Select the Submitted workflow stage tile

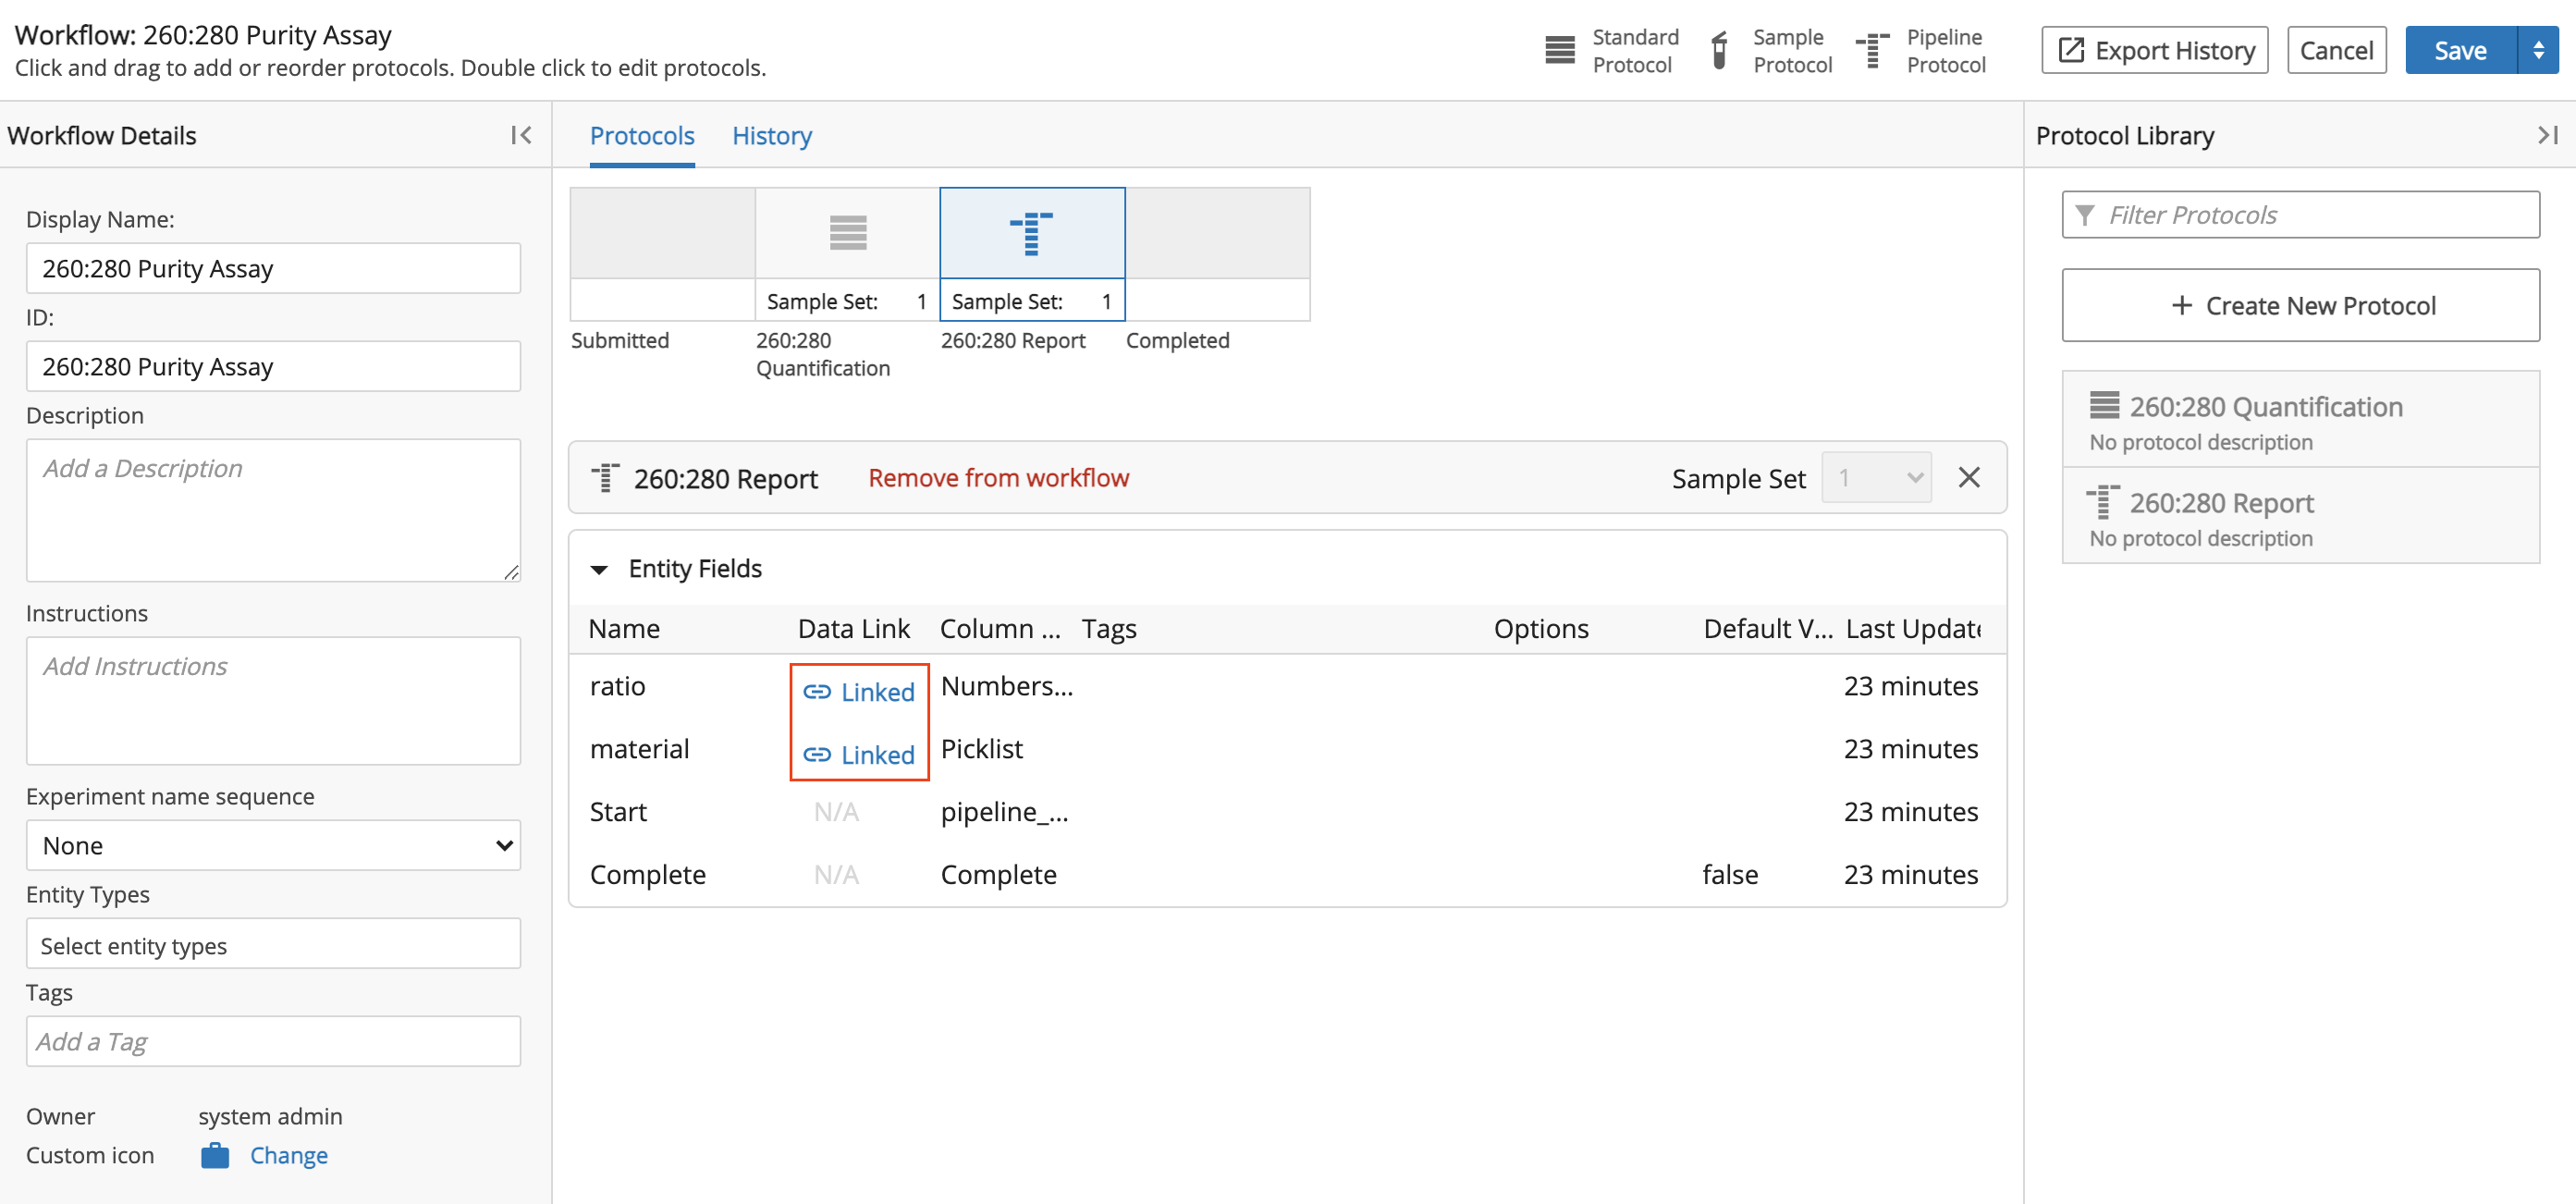[x=662, y=254]
